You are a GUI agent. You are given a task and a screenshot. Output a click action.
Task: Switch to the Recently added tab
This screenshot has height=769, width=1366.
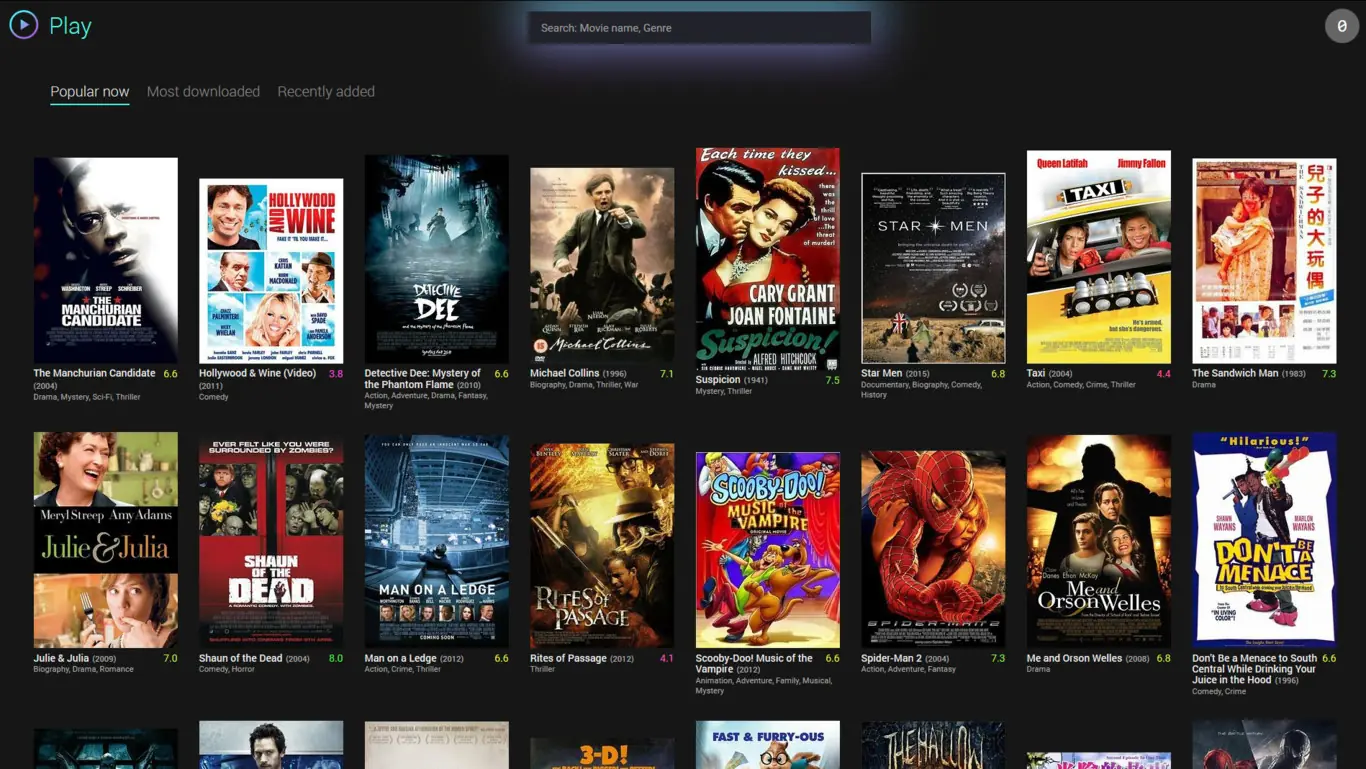point(326,91)
